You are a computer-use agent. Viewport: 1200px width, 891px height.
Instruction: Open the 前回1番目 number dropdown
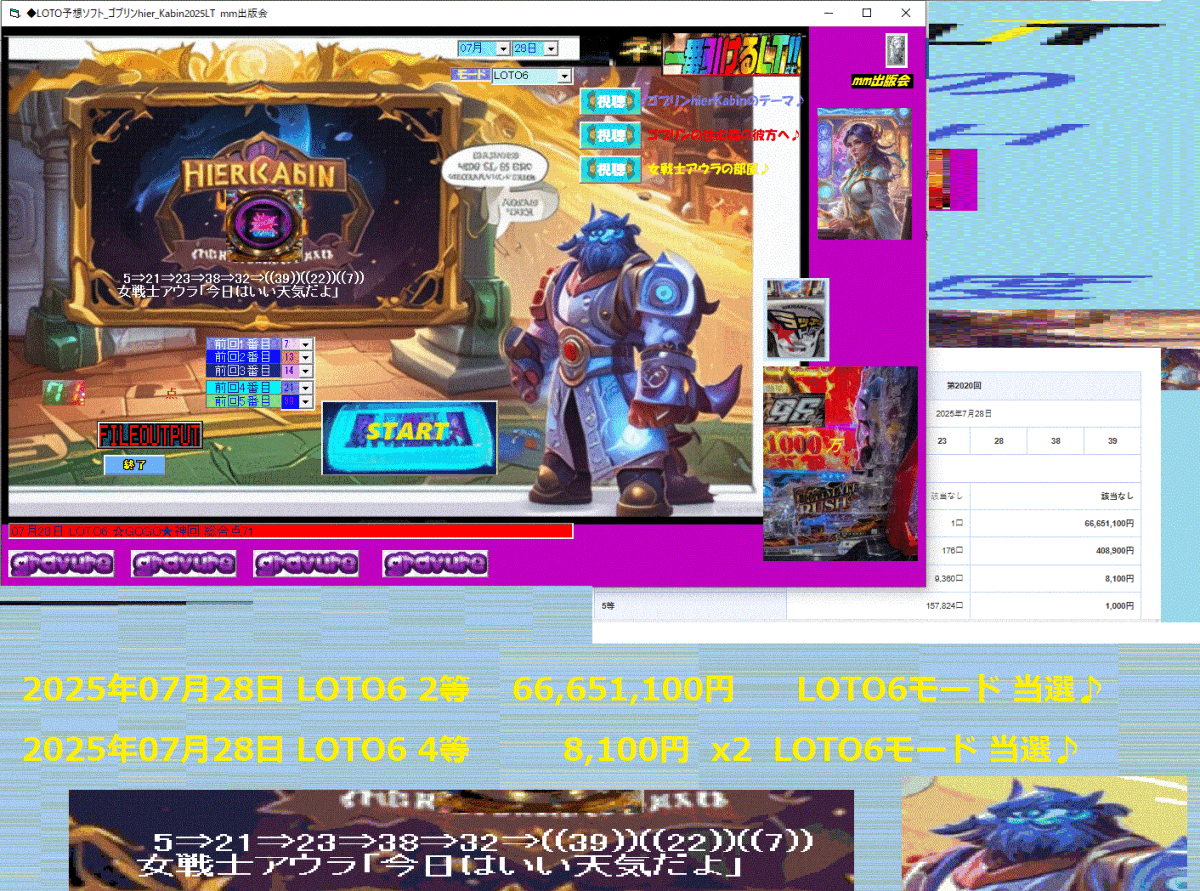click(298, 344)
